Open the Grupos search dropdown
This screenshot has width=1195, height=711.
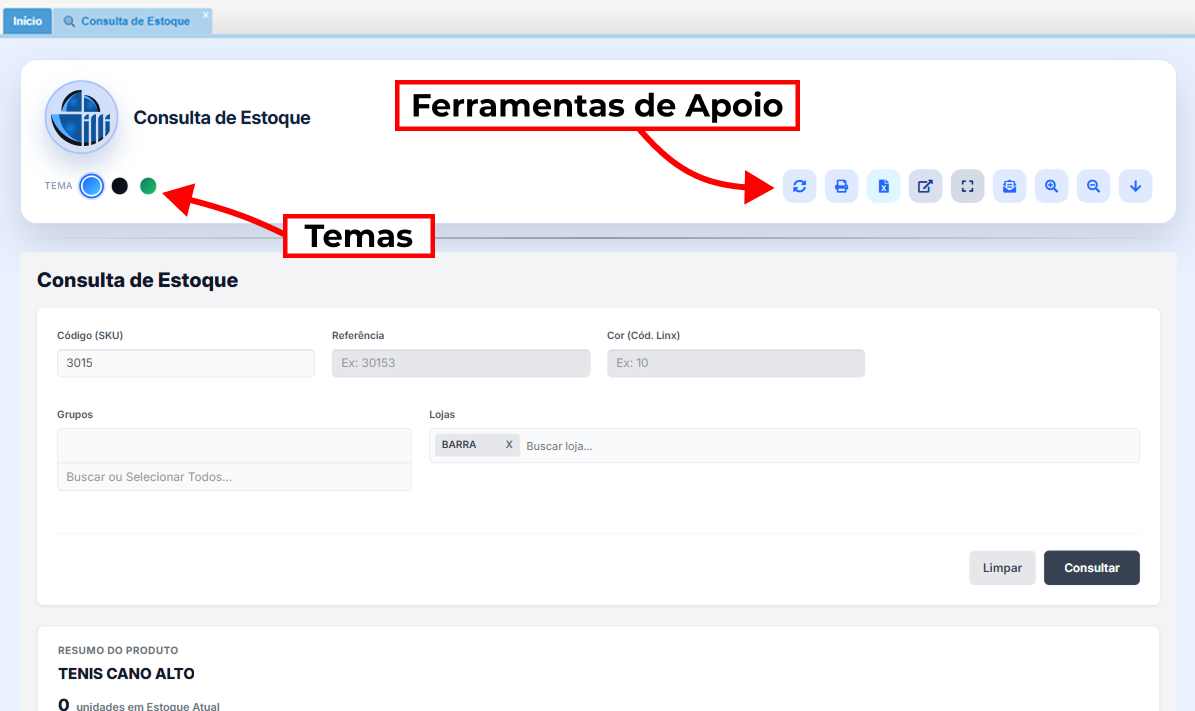(x=234, y=477)
